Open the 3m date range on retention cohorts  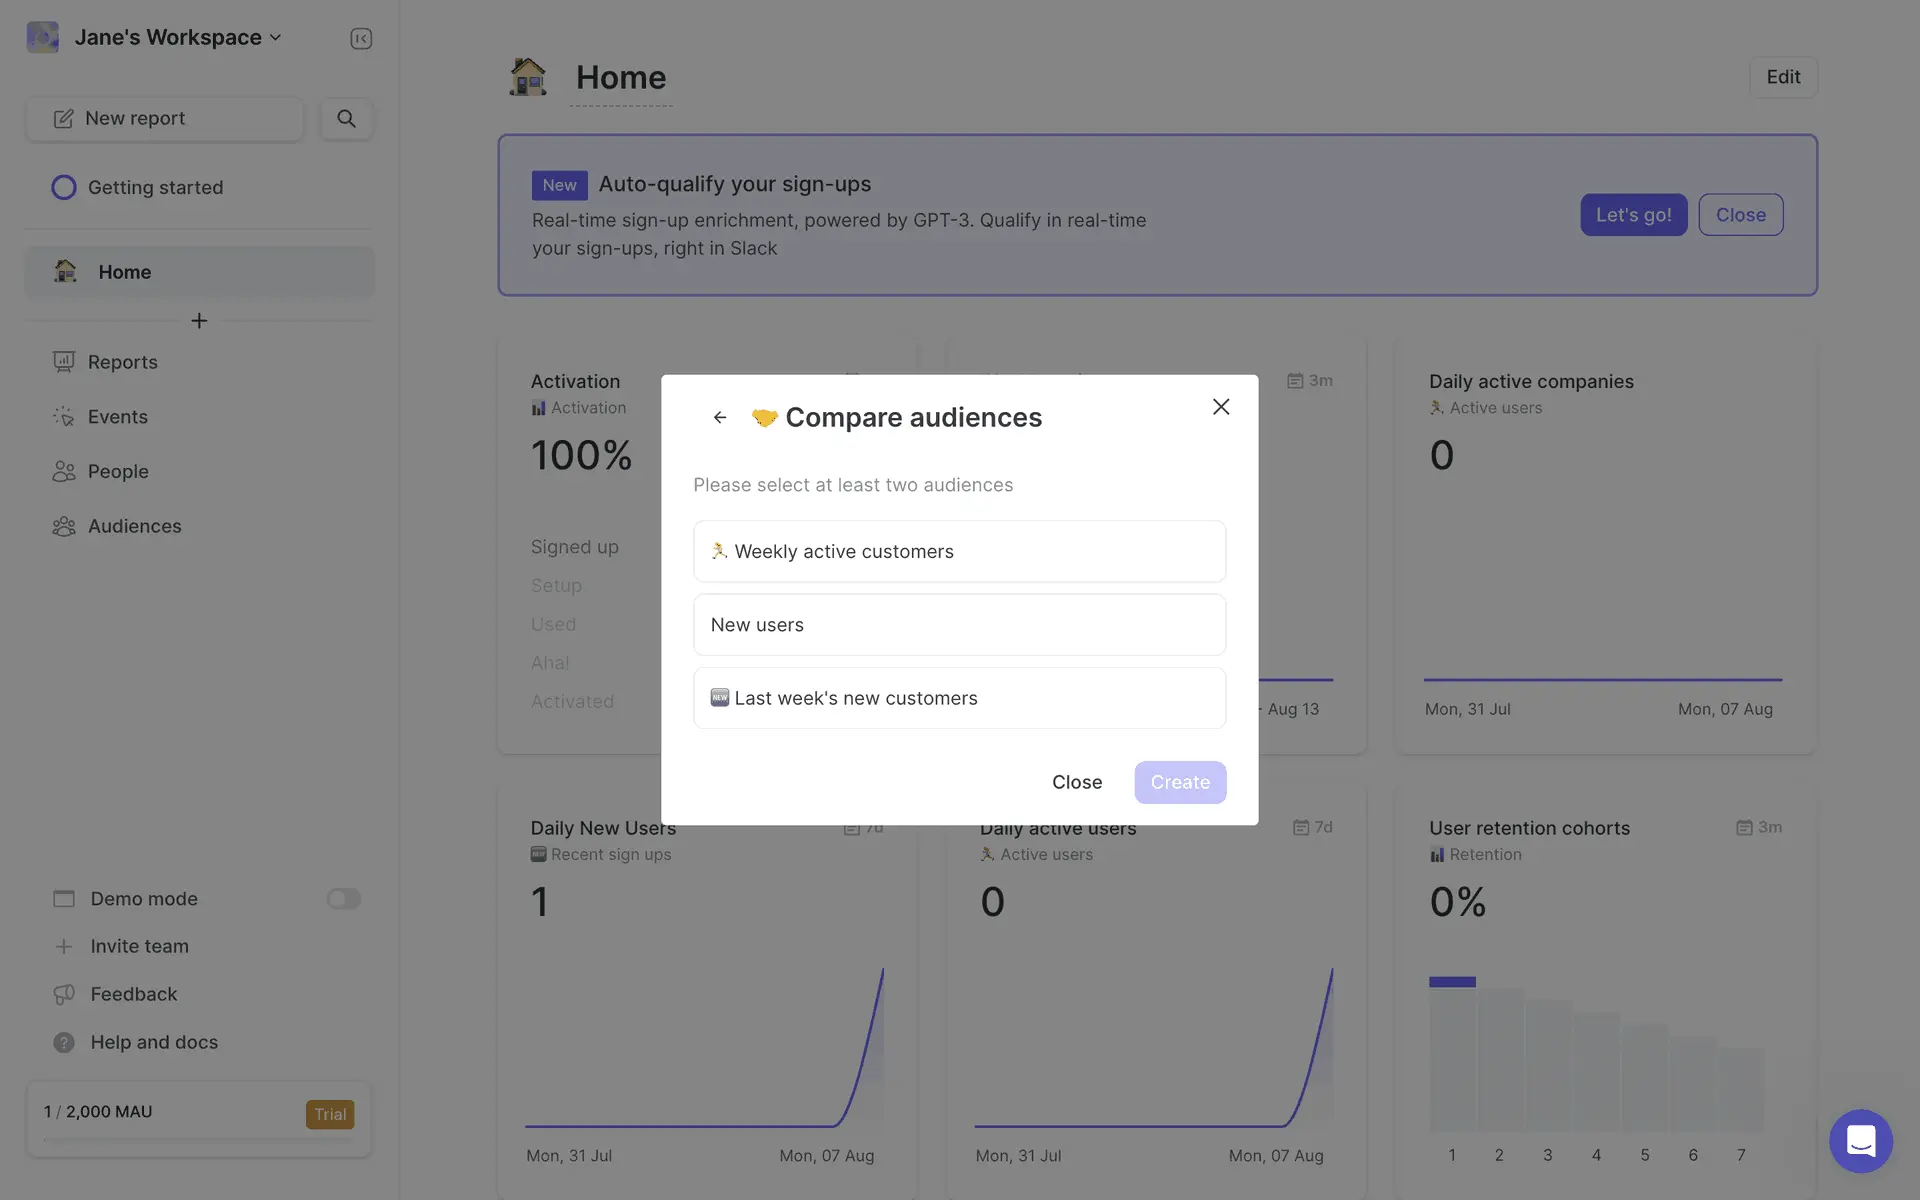click(x=1759, y=827)
